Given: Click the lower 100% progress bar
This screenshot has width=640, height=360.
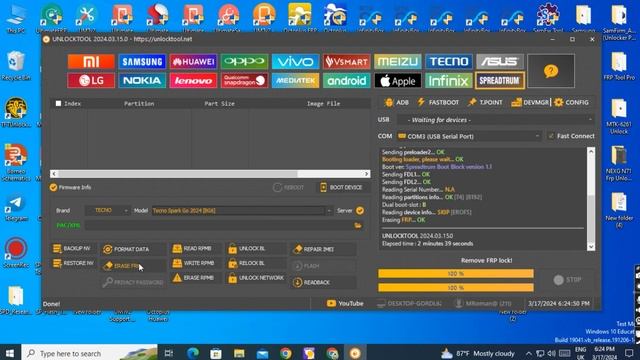Looking at the screenshot, I should (x=456, y=288).
